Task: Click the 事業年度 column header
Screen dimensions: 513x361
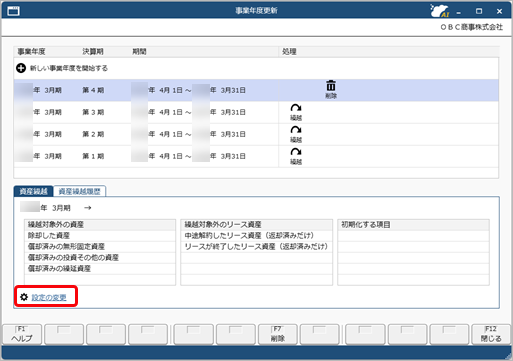Action: click(x=31, y=52)
